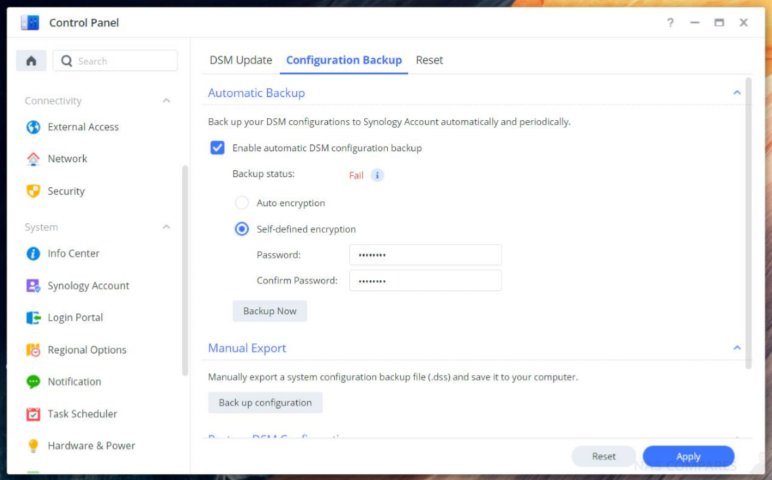Open Hardware & Power bulb icon
The height and width of the screenshot is (480, 772).
pos(33,446)
